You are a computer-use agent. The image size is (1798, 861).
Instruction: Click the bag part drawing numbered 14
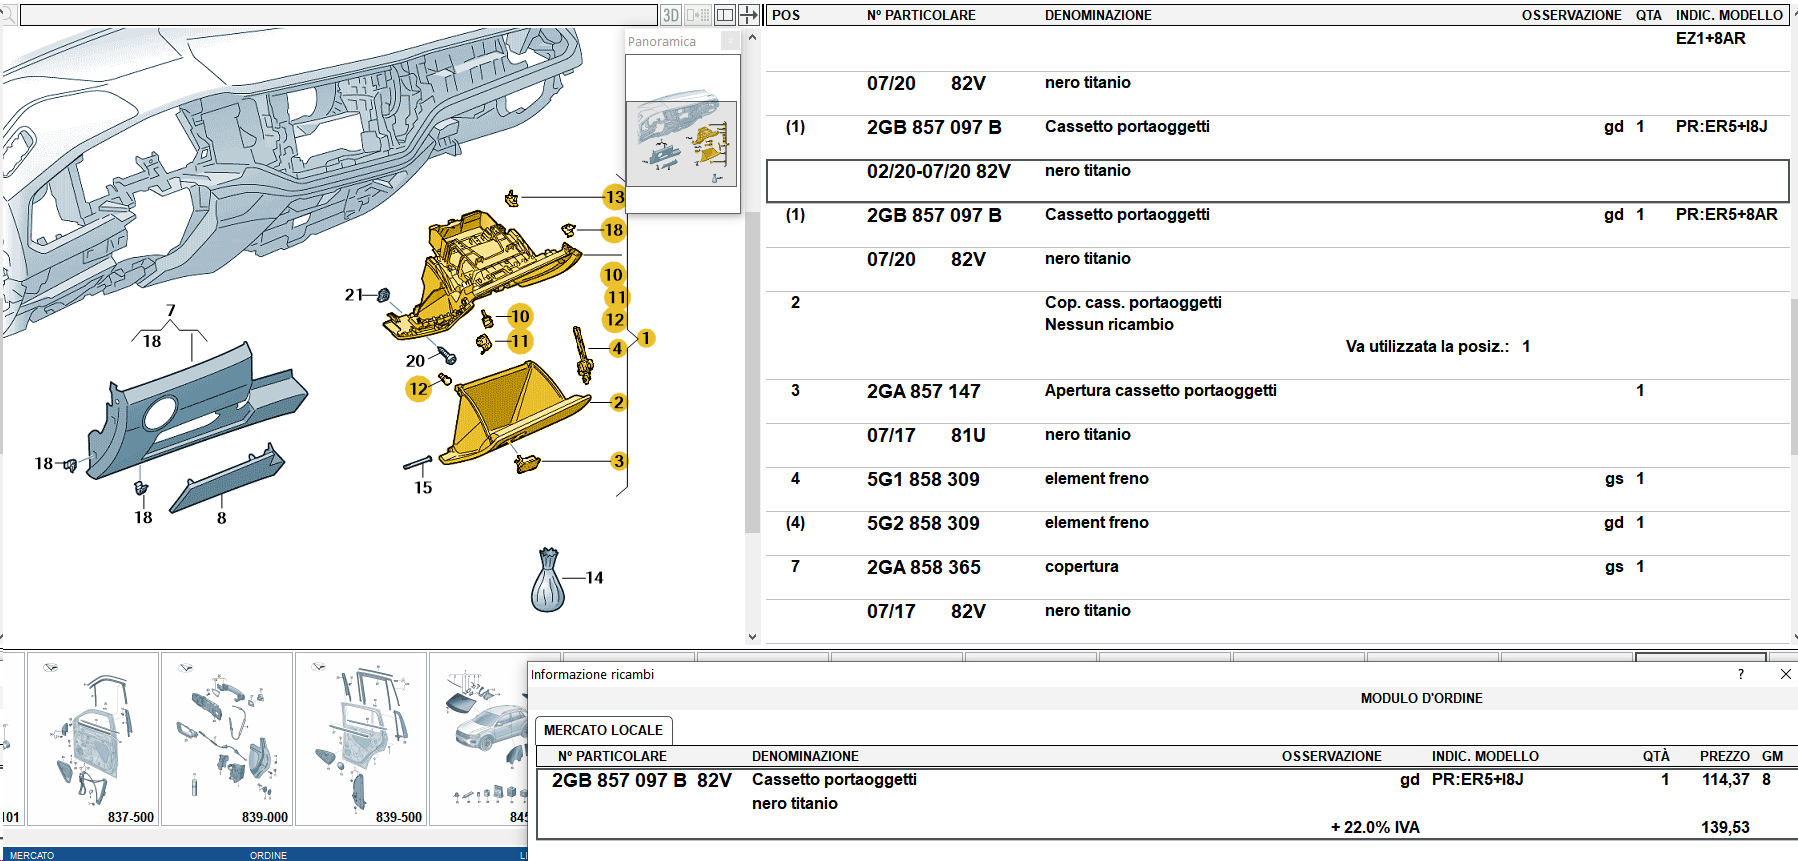pyautogui.click(x=548, y=580)
